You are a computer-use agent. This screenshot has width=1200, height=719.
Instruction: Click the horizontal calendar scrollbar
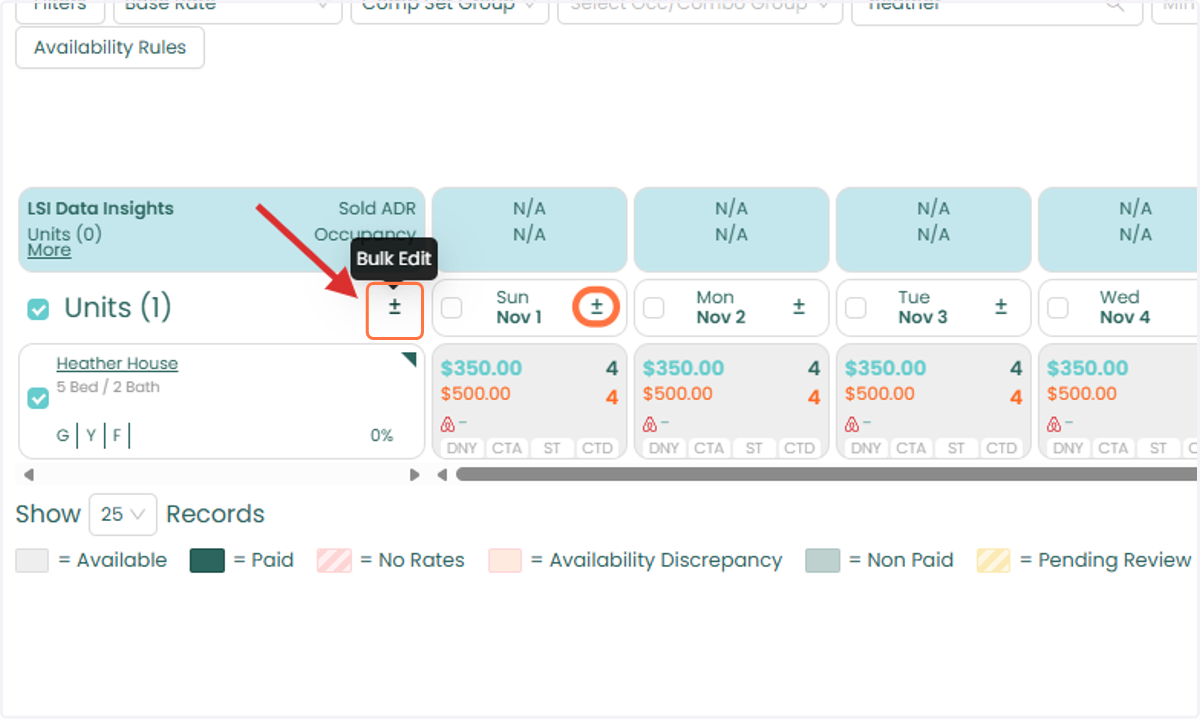point(826,475)
